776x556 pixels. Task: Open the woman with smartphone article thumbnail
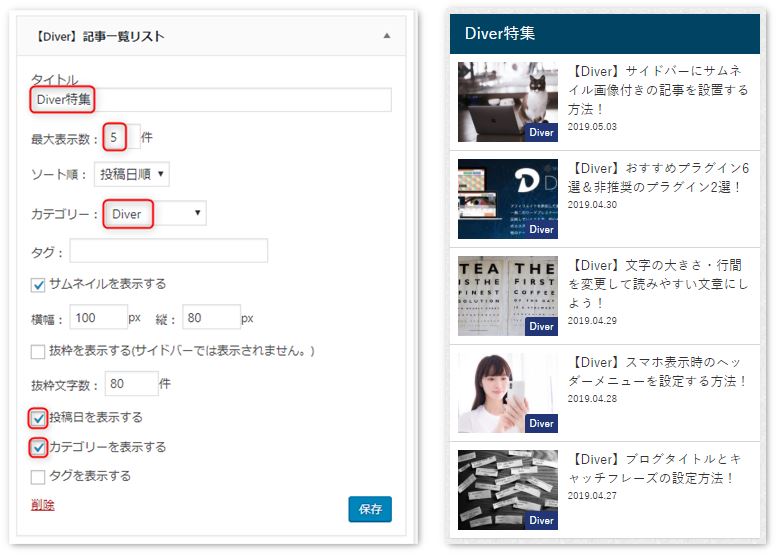click(x=508, y=393)
